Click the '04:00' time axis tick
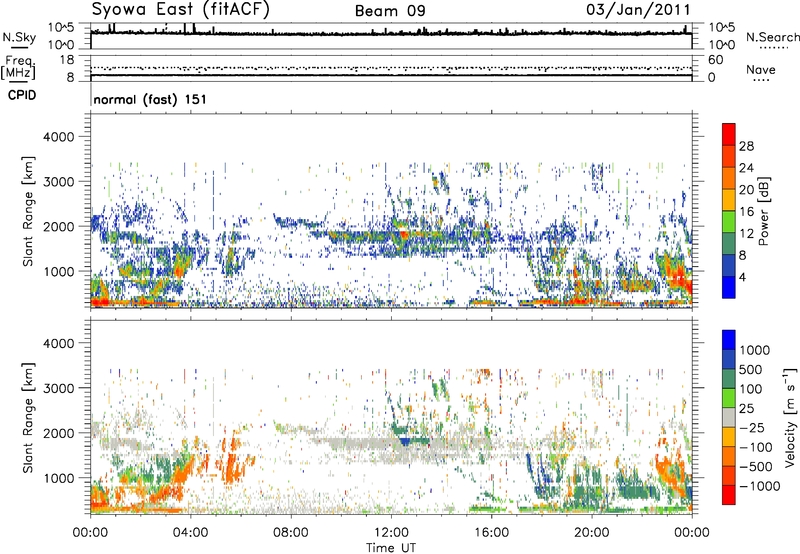Image resolution: width=800 pixels, height=554 pixels. [190, 533]
